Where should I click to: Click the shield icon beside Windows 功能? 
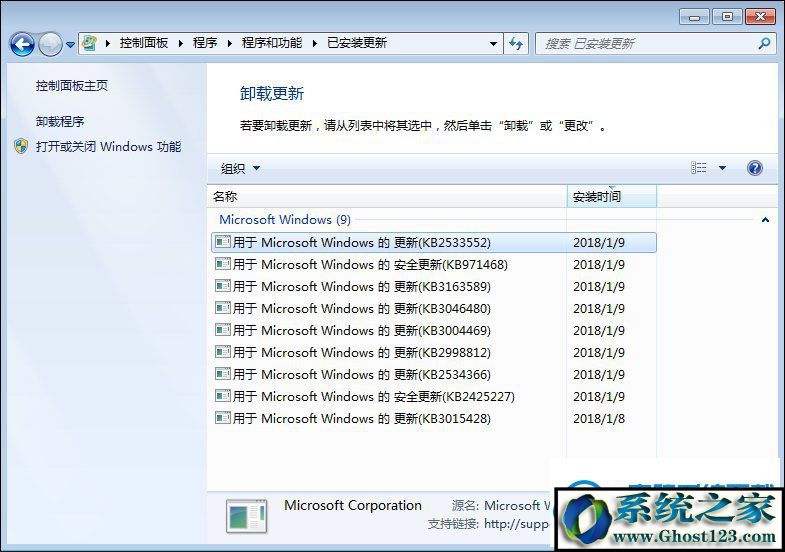coord(21,146)
